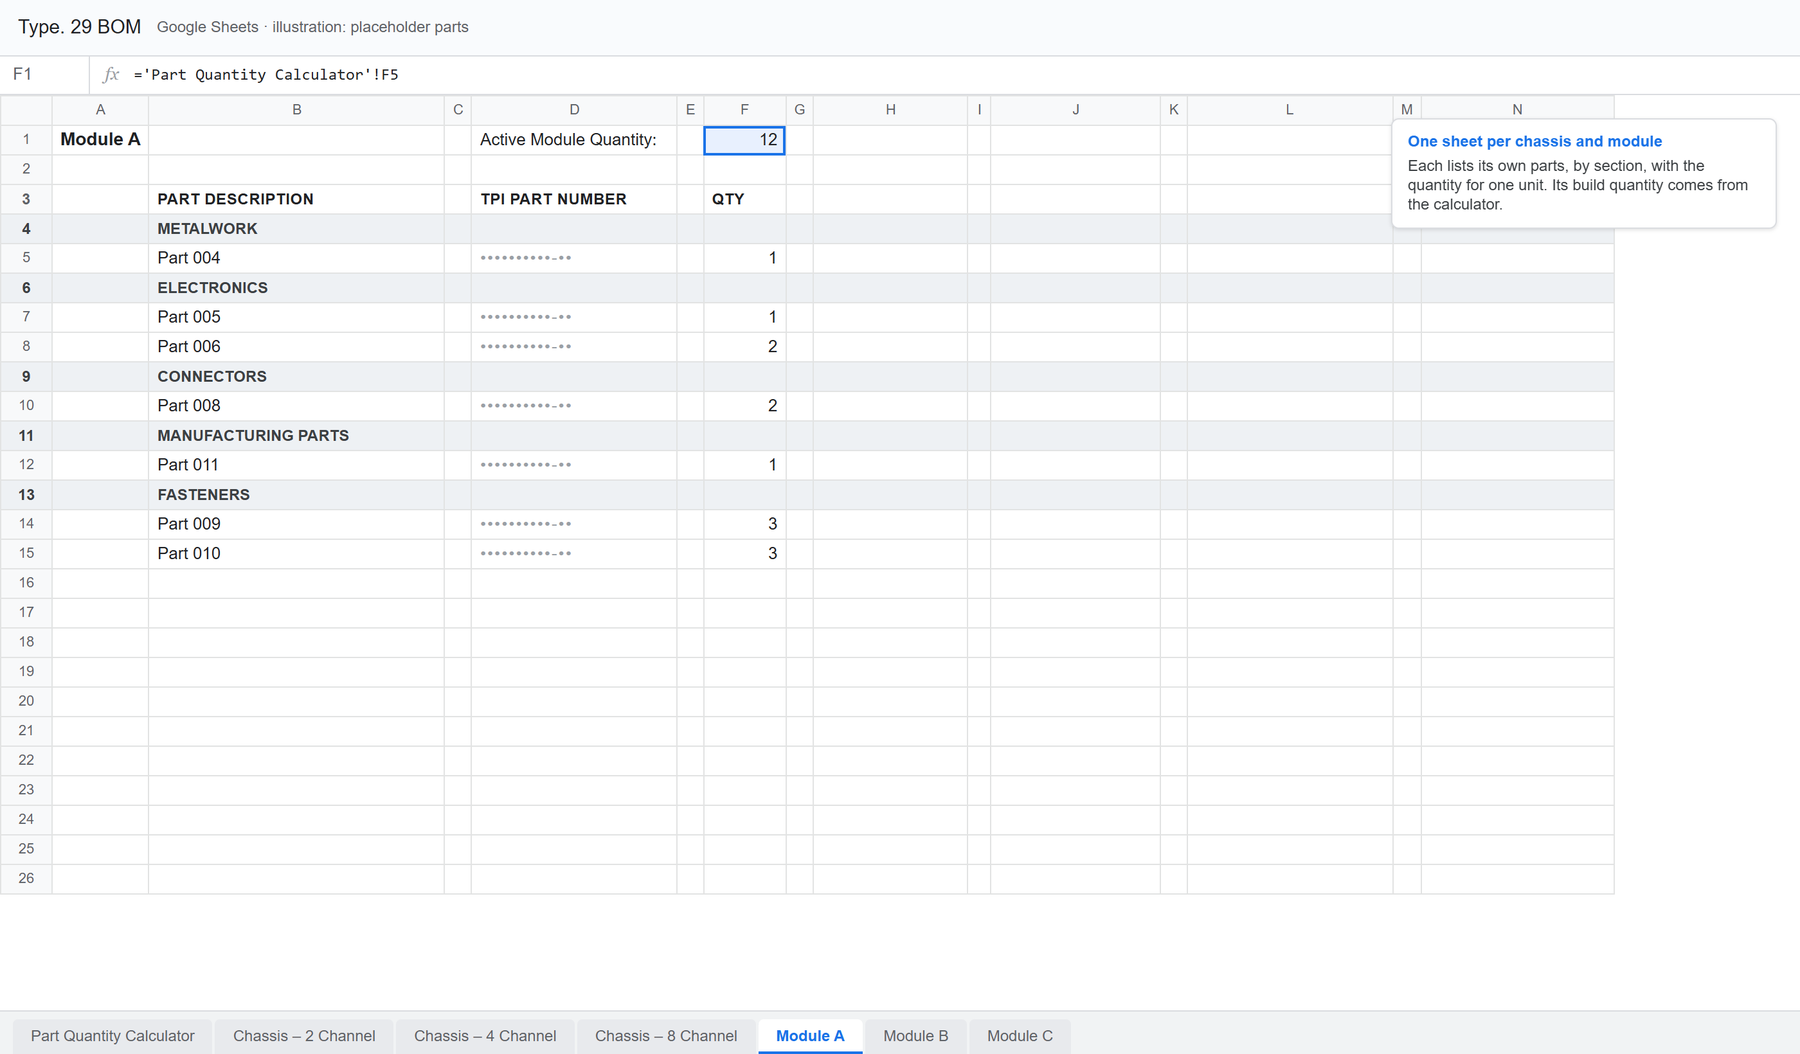Select the Part 004 cell
1800x1054 pixels.
[x=296, y=258]
